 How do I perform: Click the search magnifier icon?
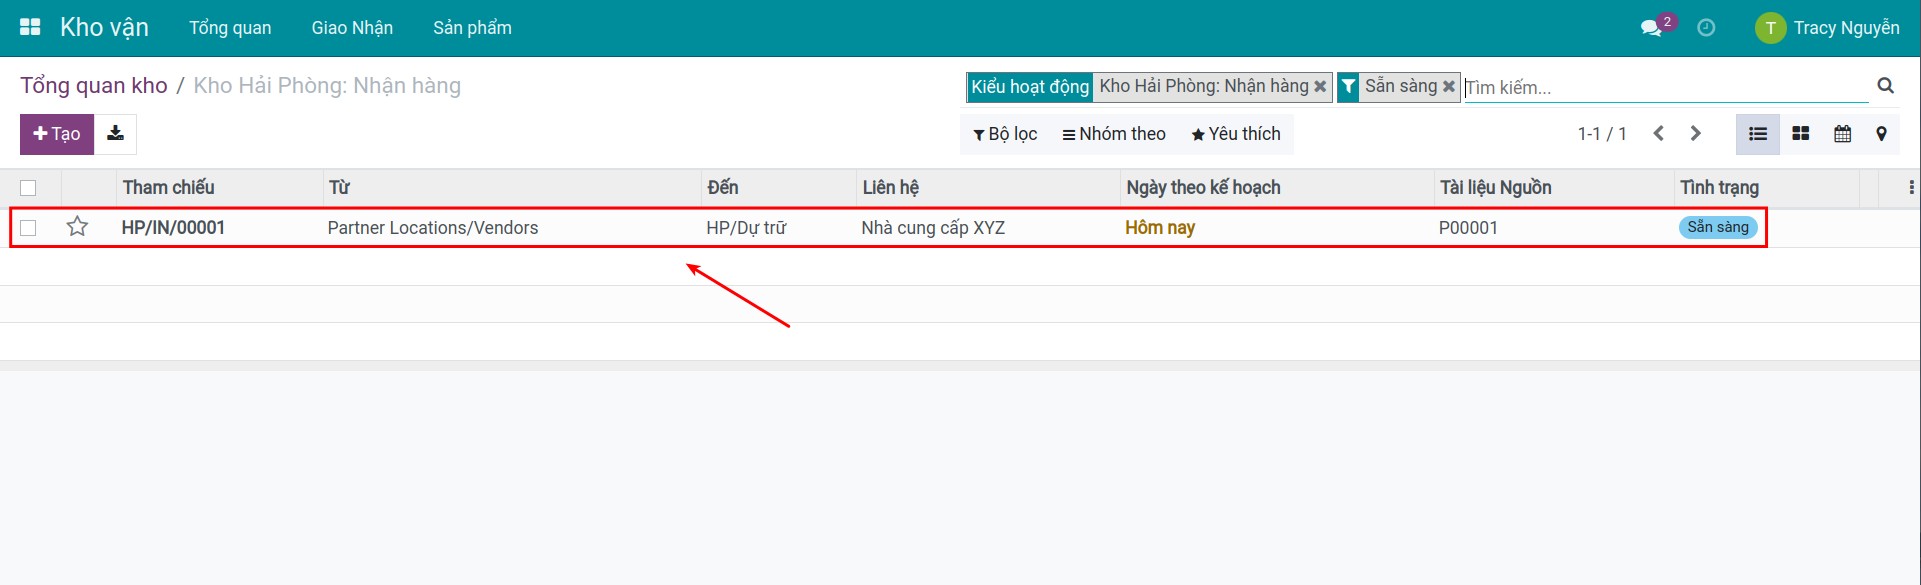point(1885,86)
